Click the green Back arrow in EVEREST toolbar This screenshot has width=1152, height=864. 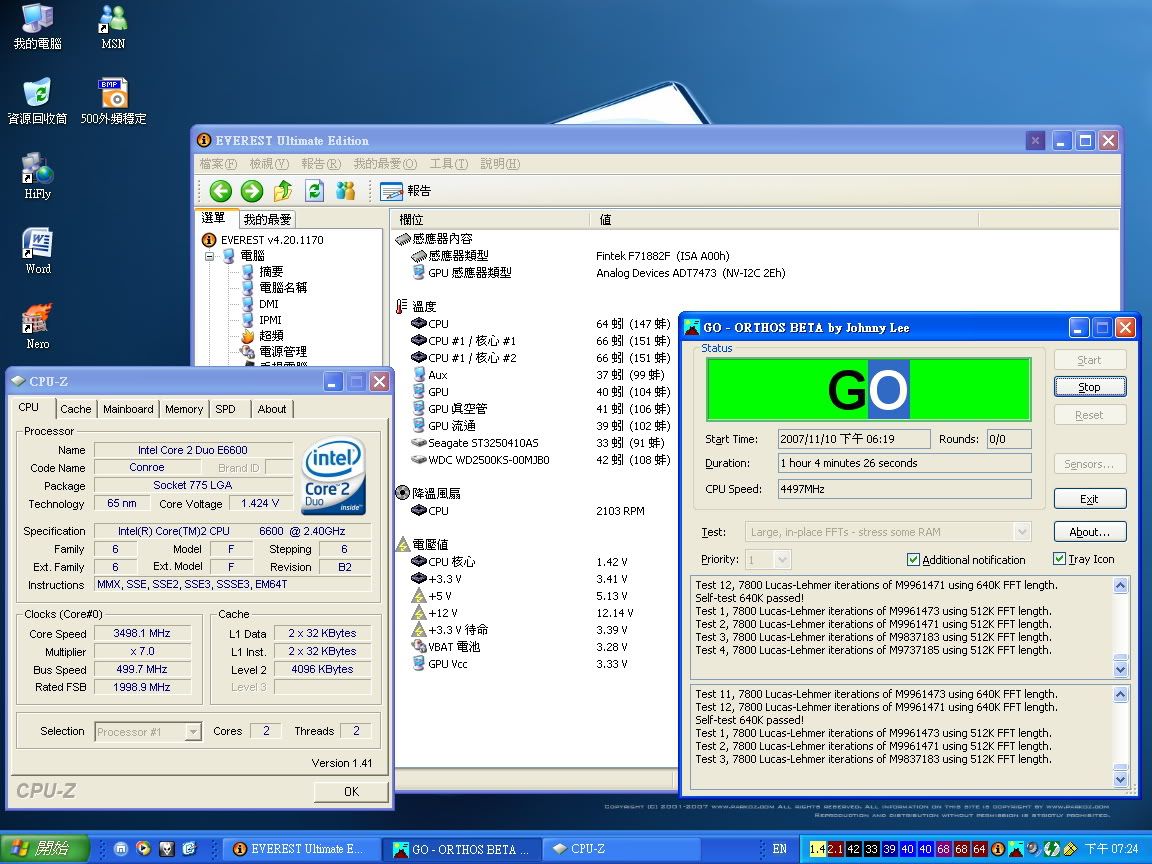point(221,191)
